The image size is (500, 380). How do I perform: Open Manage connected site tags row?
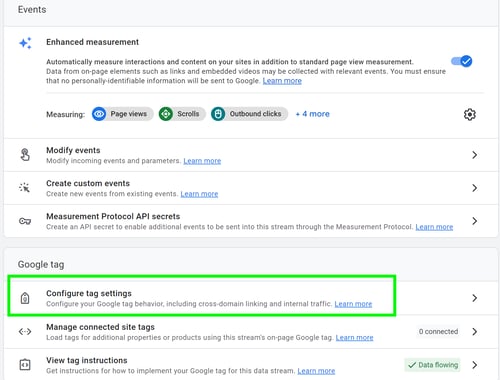[251, 332]
